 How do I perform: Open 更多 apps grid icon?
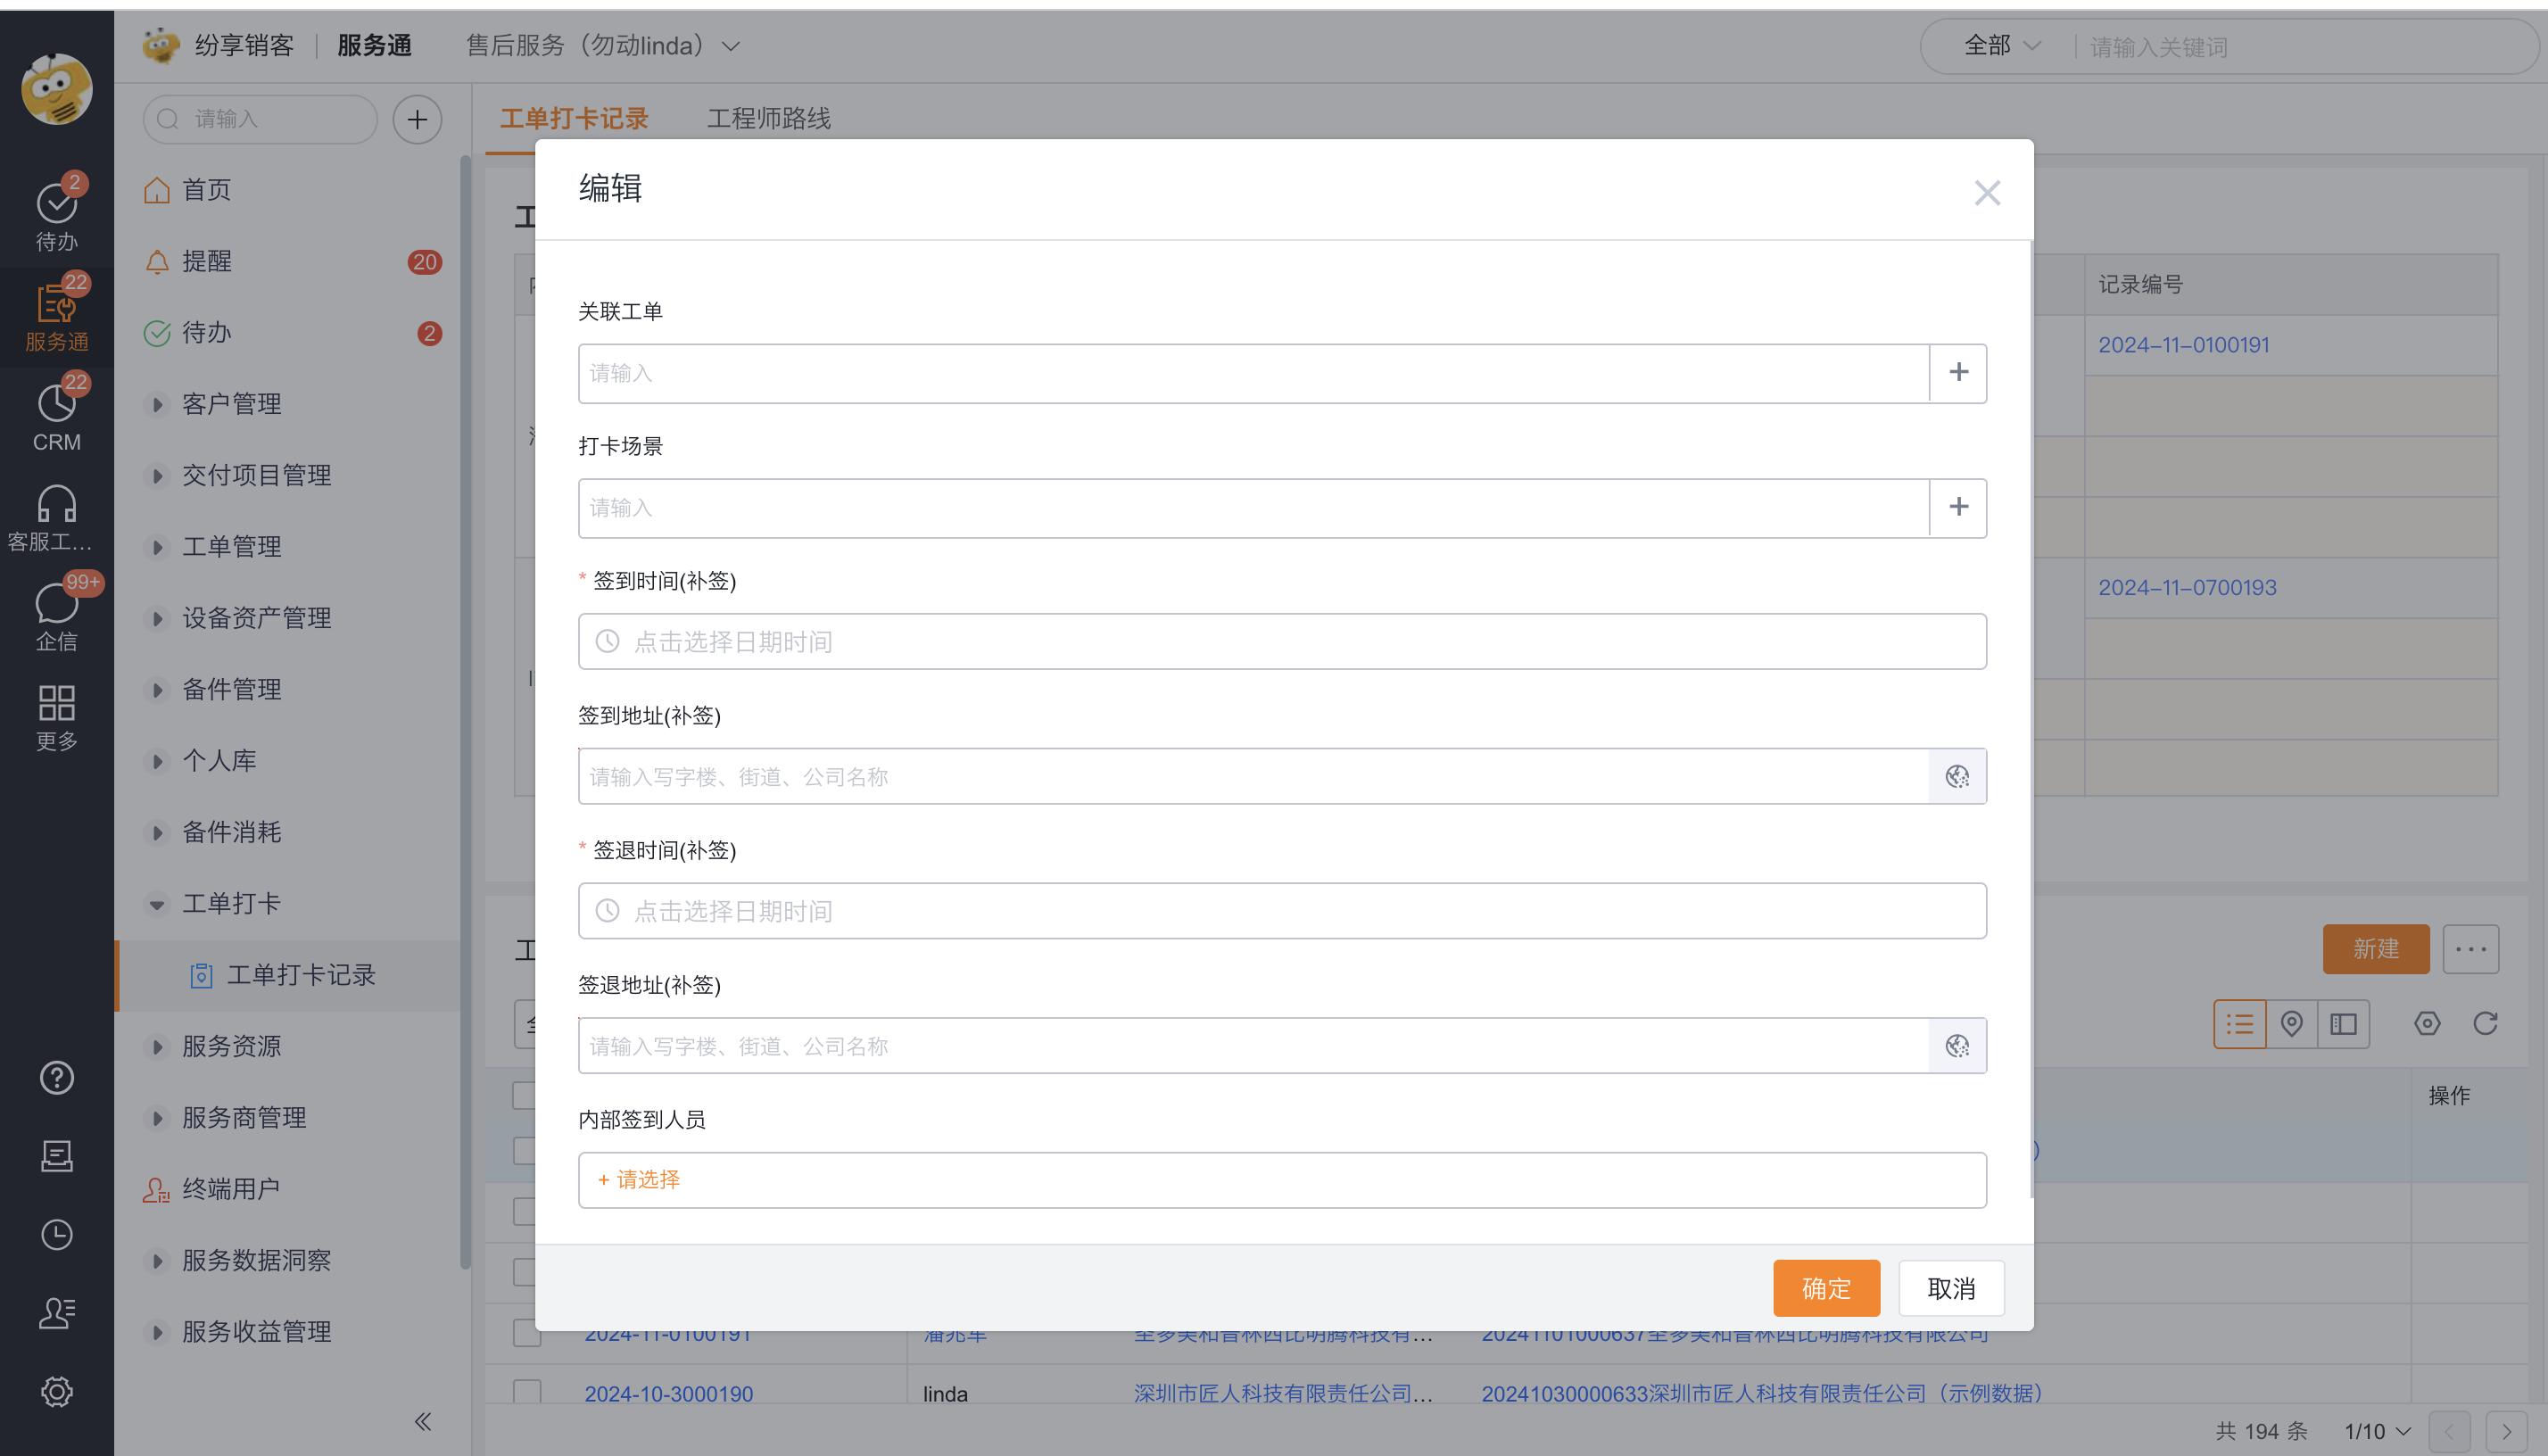pos(56,716)
